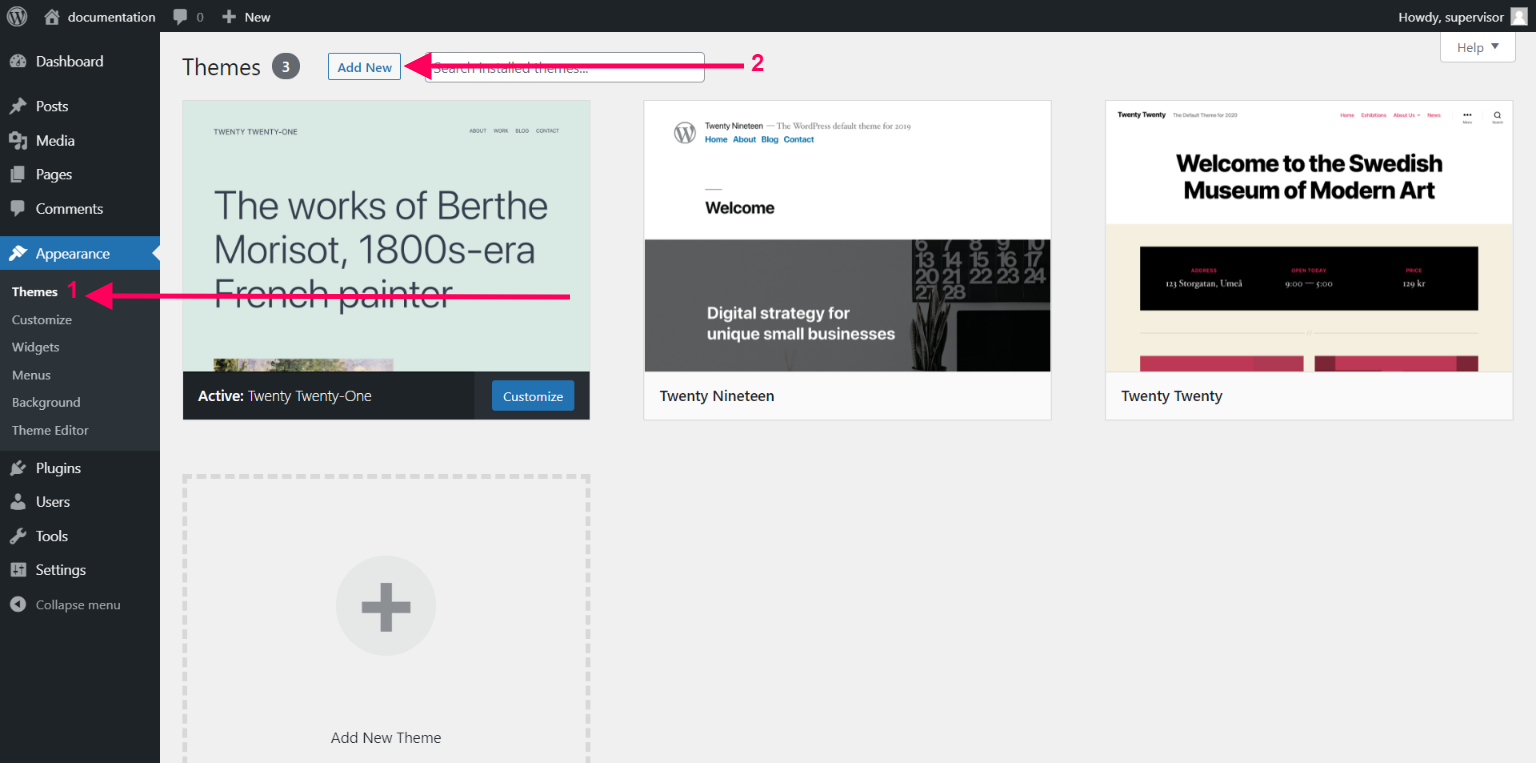Open the Theme Editor submenu item
1536x763 pixels.
pos(50,430)
